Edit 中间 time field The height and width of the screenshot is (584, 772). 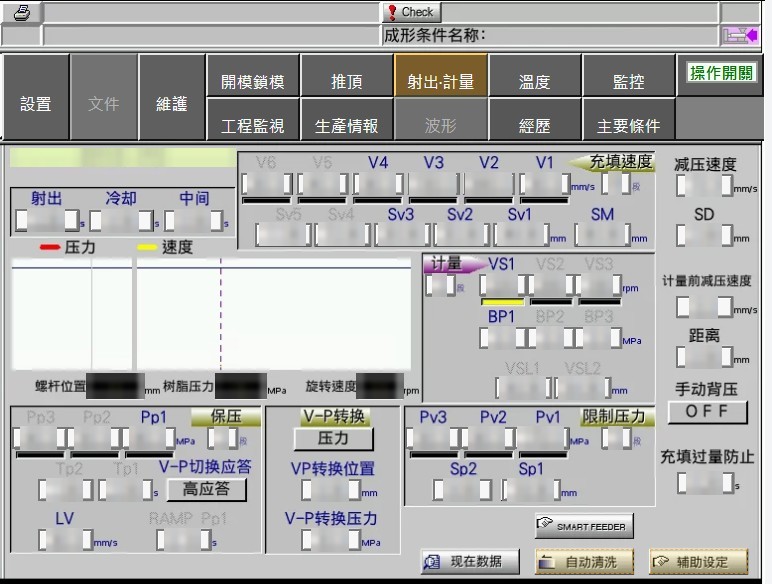click(x=193, y=221)
